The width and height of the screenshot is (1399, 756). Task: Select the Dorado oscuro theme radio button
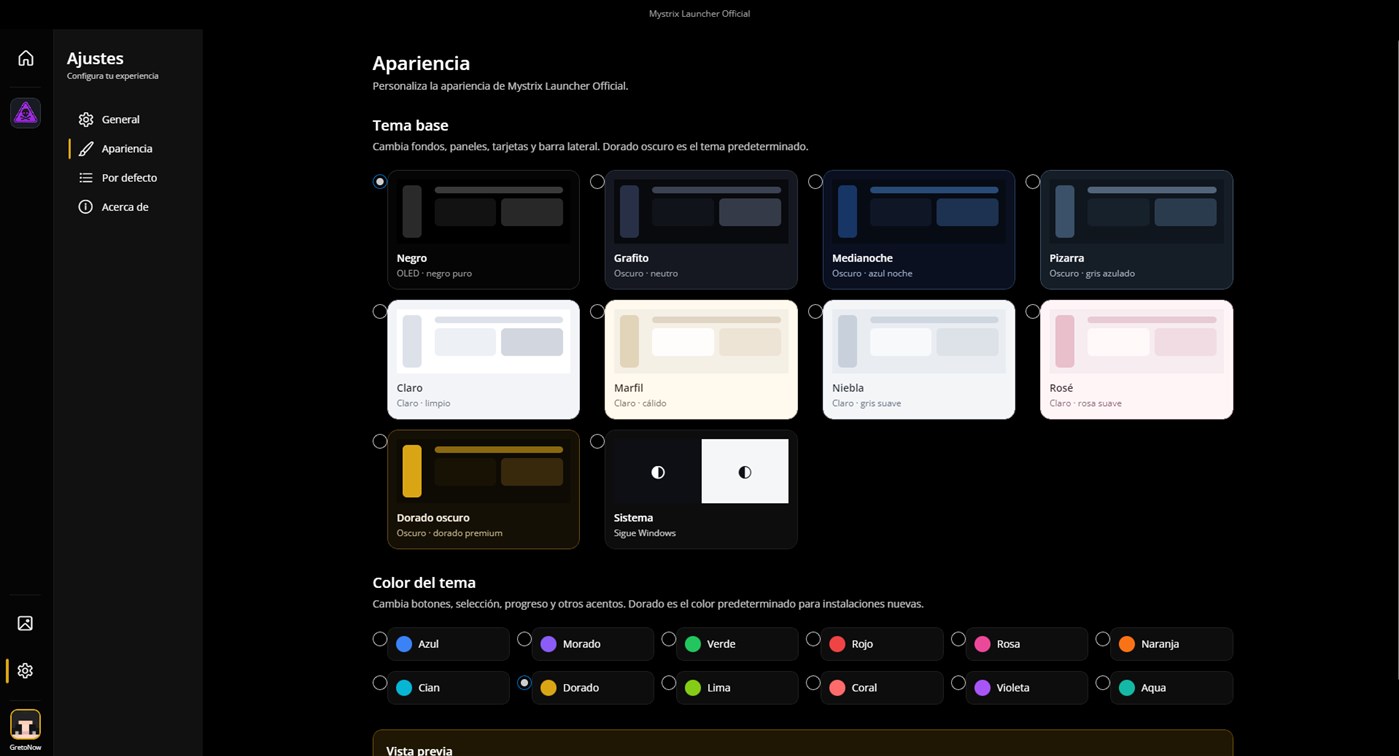click(x=380, y=442)
